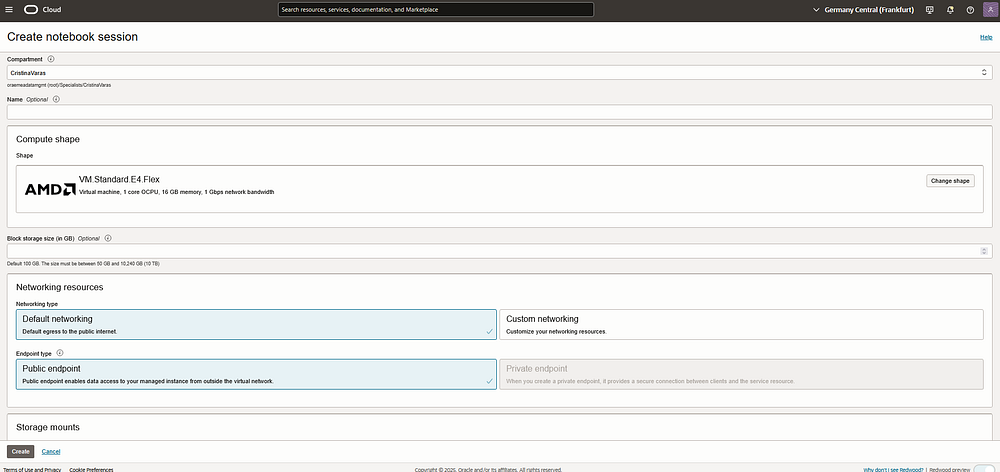Show the Block storage size info icon
Image resolution: width=1000 pixels, height=472 pixels.
click(x=108, y=238)
